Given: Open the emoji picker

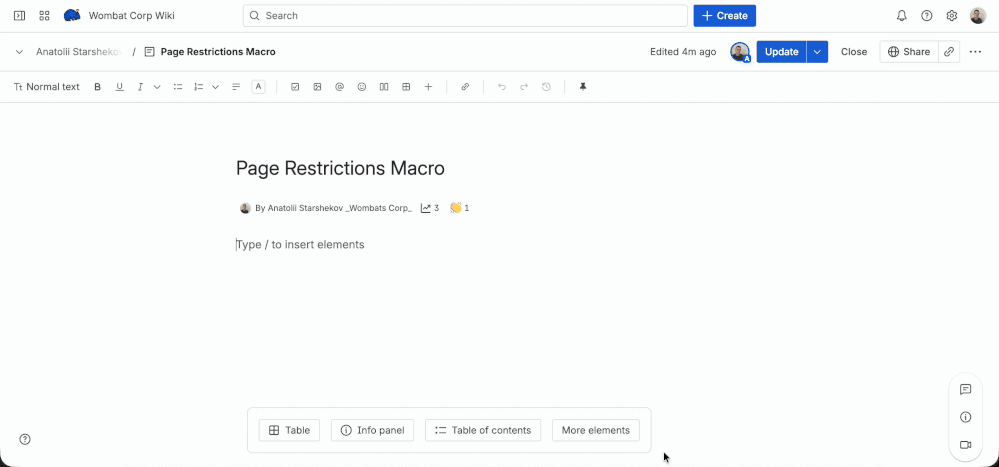Looking at the screenshot, I should click(362, 87).
